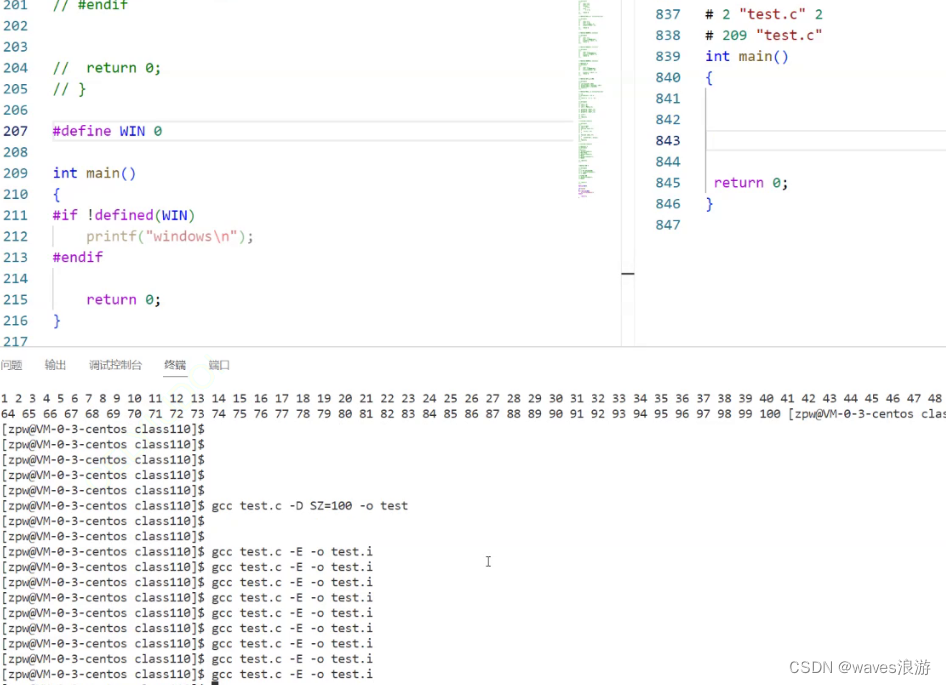The image size is (946, 685).
Task: Select the 终端 tab
Action: tap(175, 365)
